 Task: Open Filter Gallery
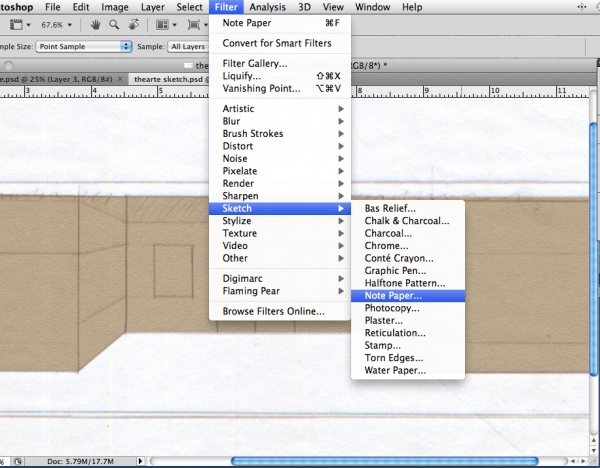[x=280, y=64]
